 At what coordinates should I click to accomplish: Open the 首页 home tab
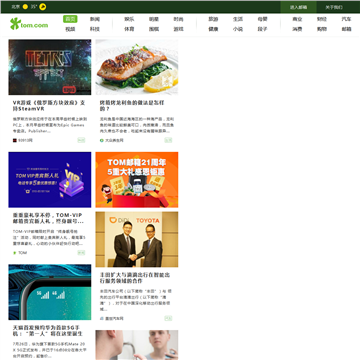(70, 19)
